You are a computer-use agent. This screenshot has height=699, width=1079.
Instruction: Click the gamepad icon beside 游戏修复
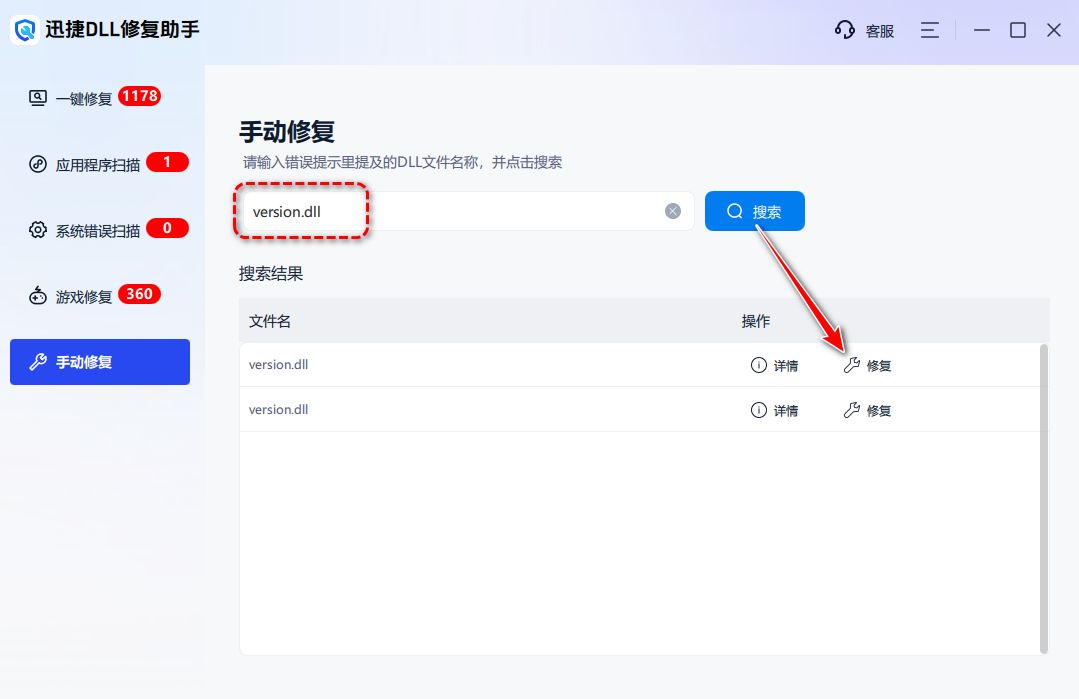(x=38, y=296)
